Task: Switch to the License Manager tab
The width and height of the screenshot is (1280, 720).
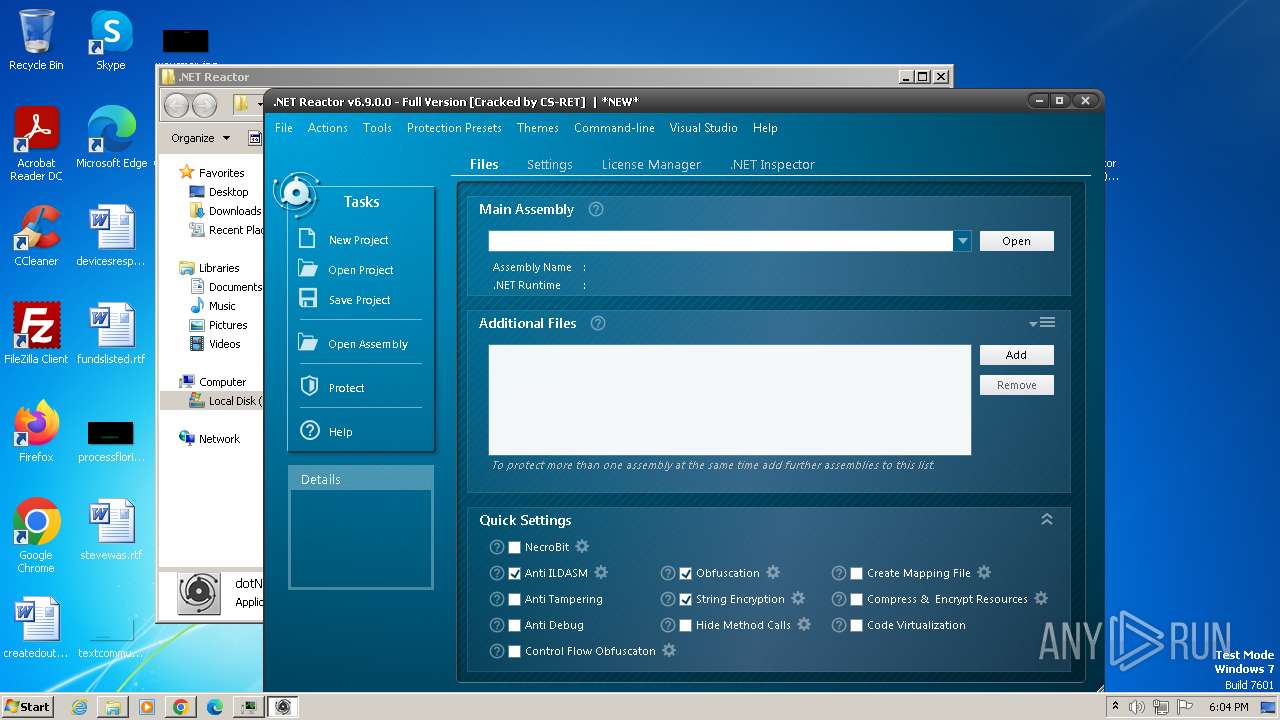Action: click(651, 165)
